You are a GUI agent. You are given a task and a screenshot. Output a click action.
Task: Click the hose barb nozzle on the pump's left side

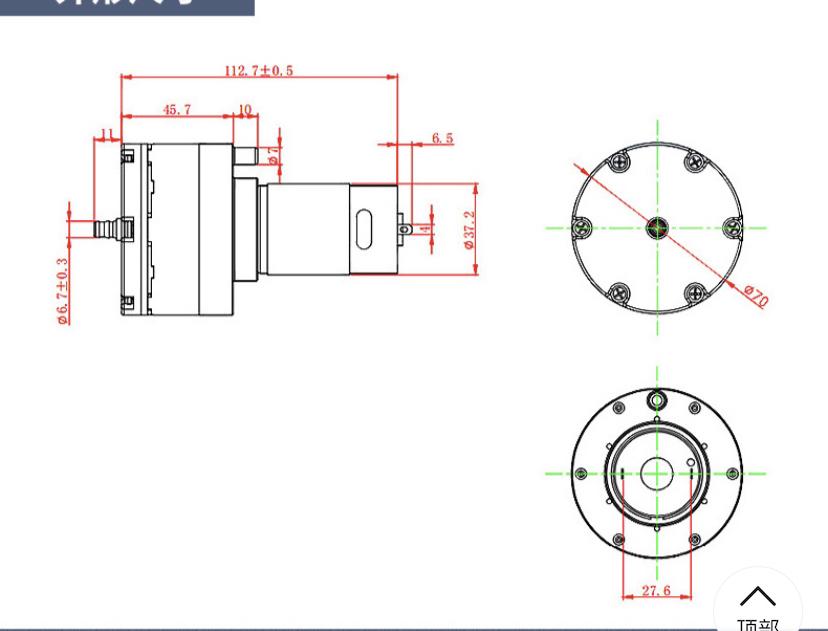pyautogui.click(x=105, y=227)
